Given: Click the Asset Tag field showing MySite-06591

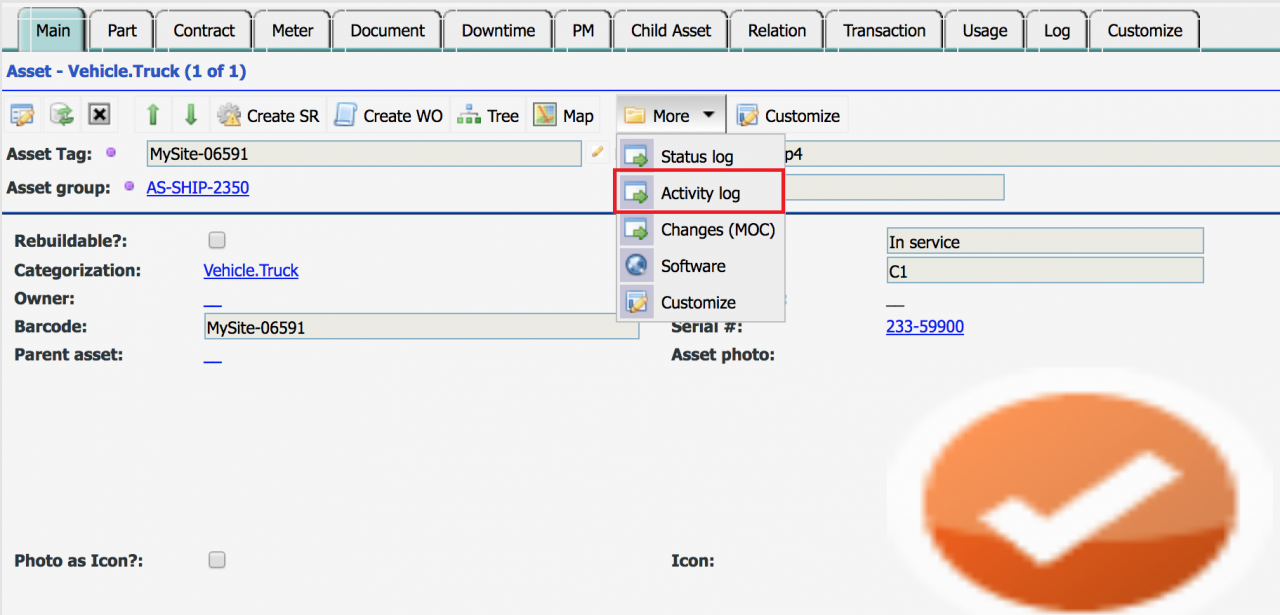Looking at the screenshot, I should coord(363,154).
